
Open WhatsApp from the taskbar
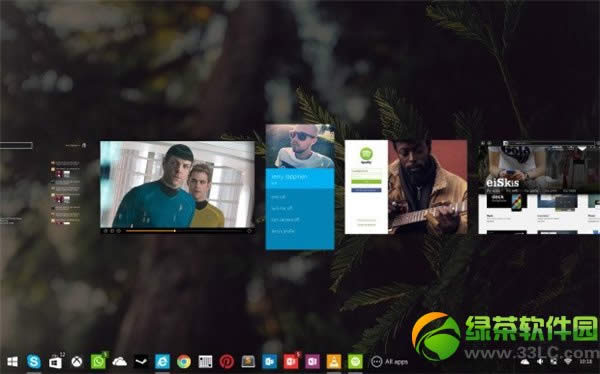click(98, 362)
